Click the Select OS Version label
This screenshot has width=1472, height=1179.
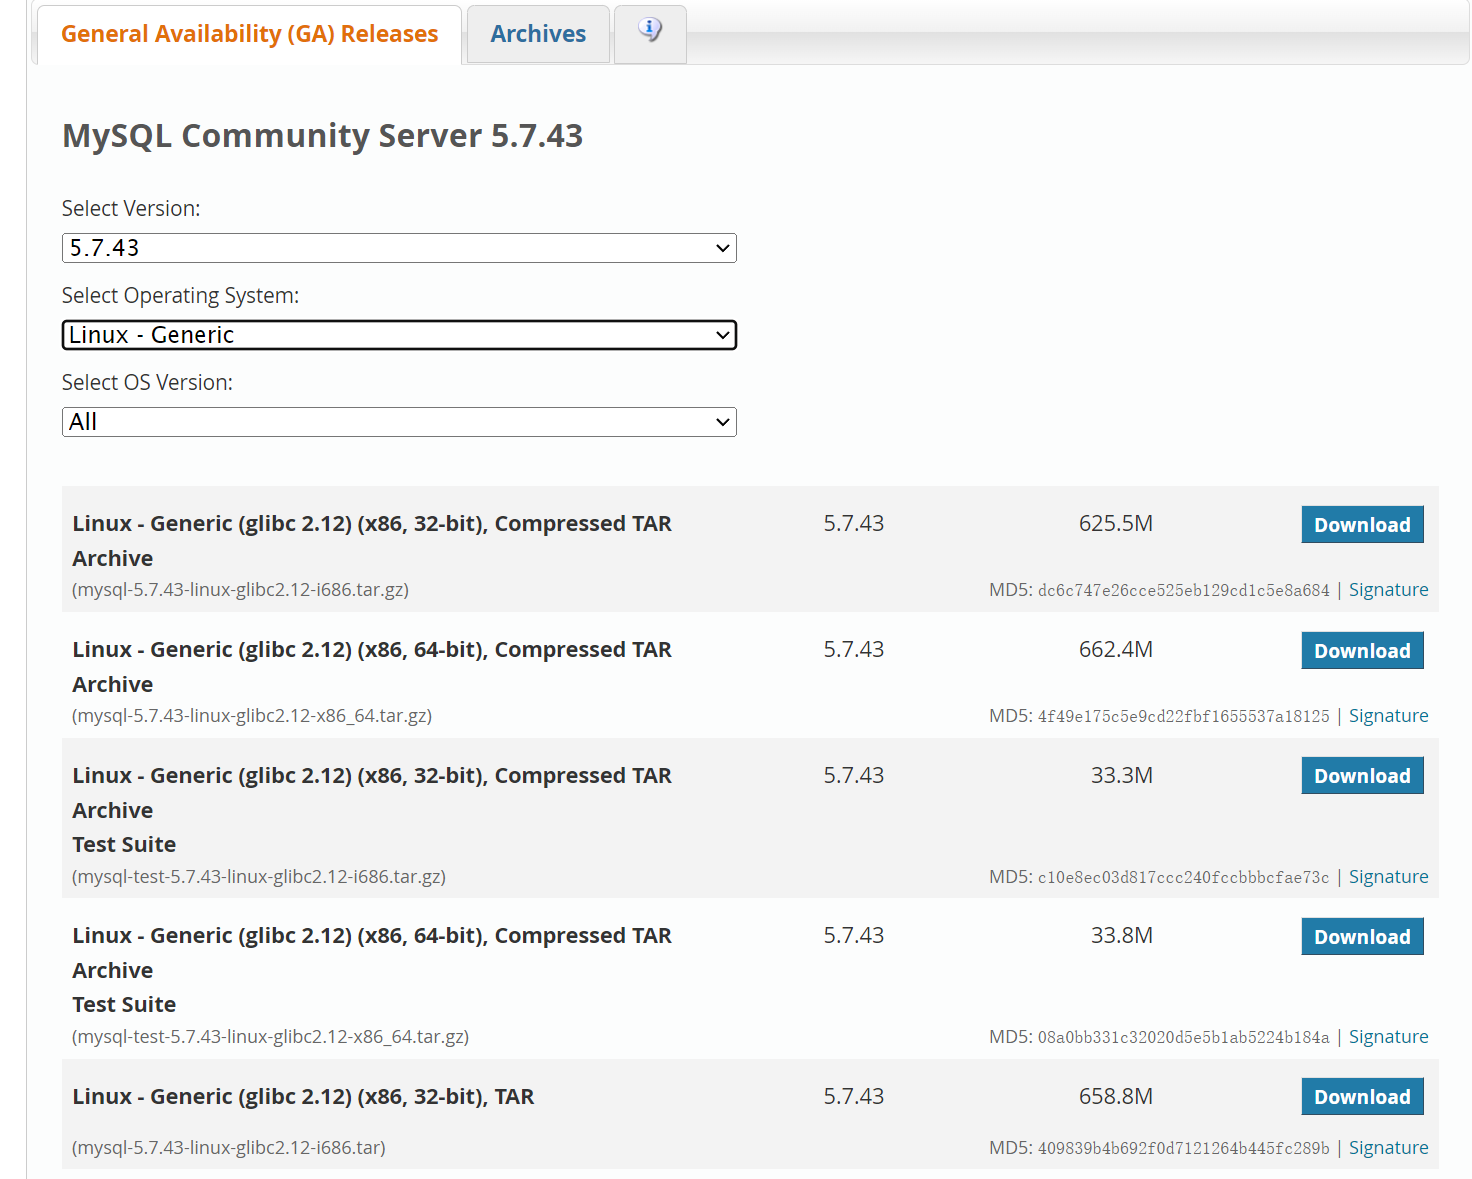(x=147, y=383)
